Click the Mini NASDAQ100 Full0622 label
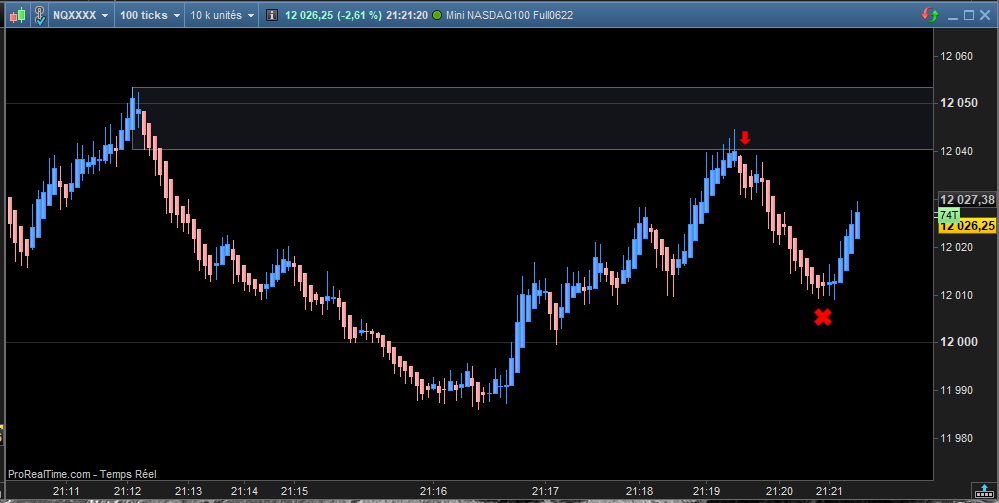This screenshot has height=503, width=999. [509, 15]
